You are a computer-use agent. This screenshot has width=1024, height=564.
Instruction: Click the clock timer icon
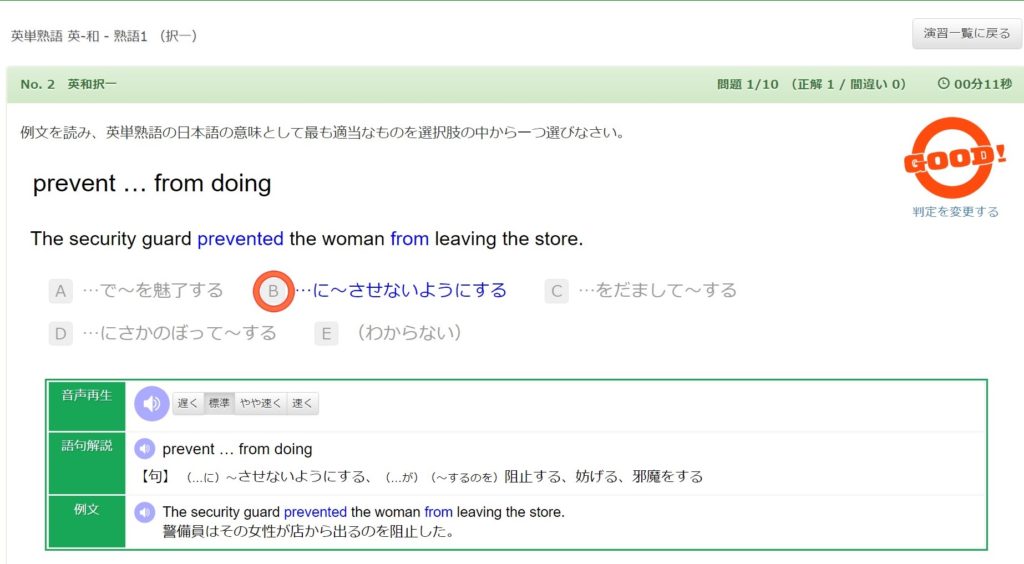click(x=943, y=84)
